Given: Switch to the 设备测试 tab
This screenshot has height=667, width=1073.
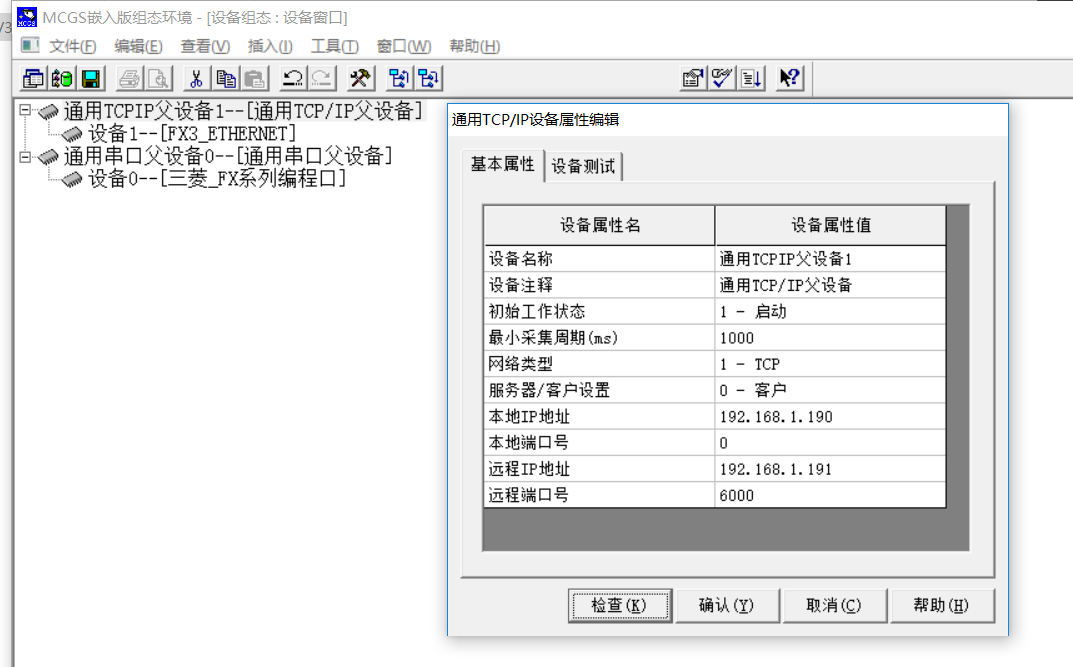Looking at the screenshot, I should 583,166.
